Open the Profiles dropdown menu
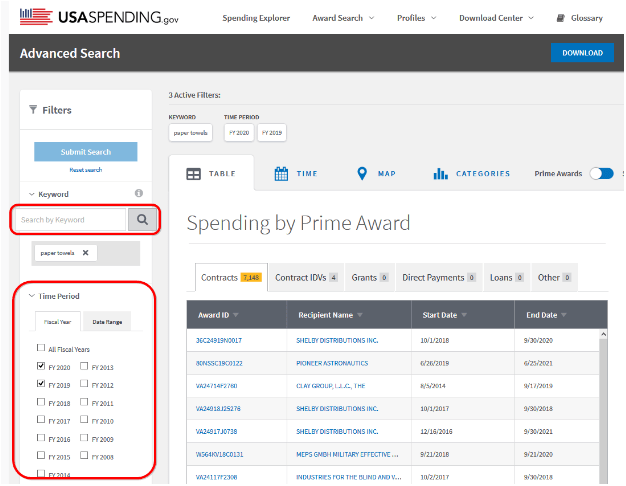Viewport: 626px width, 486px height. (416, 18)
